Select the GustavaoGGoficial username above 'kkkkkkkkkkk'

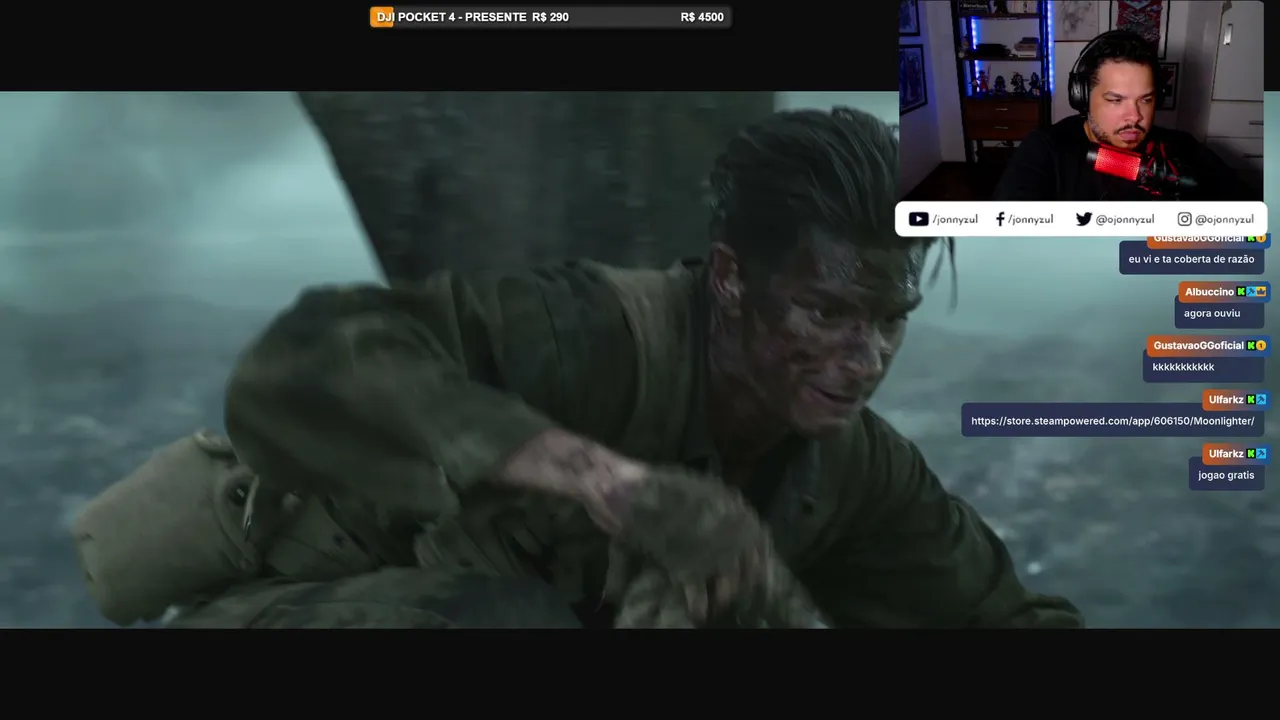(x=1199, y=346)
